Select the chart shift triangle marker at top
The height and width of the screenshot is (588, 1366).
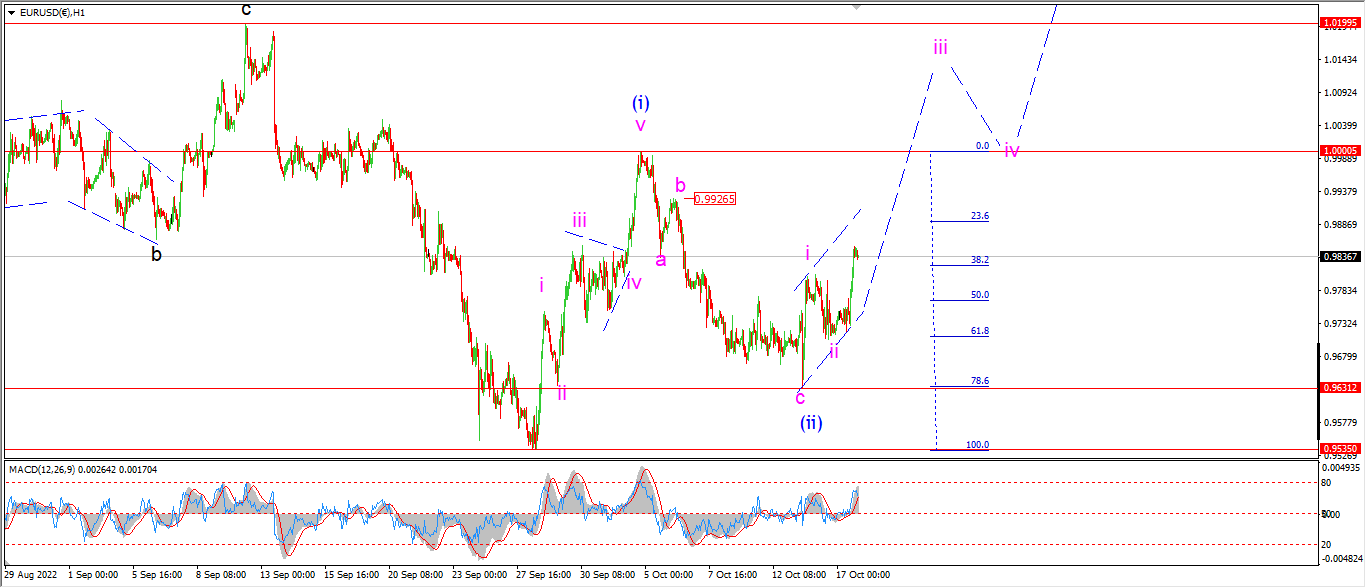(856, 6)
